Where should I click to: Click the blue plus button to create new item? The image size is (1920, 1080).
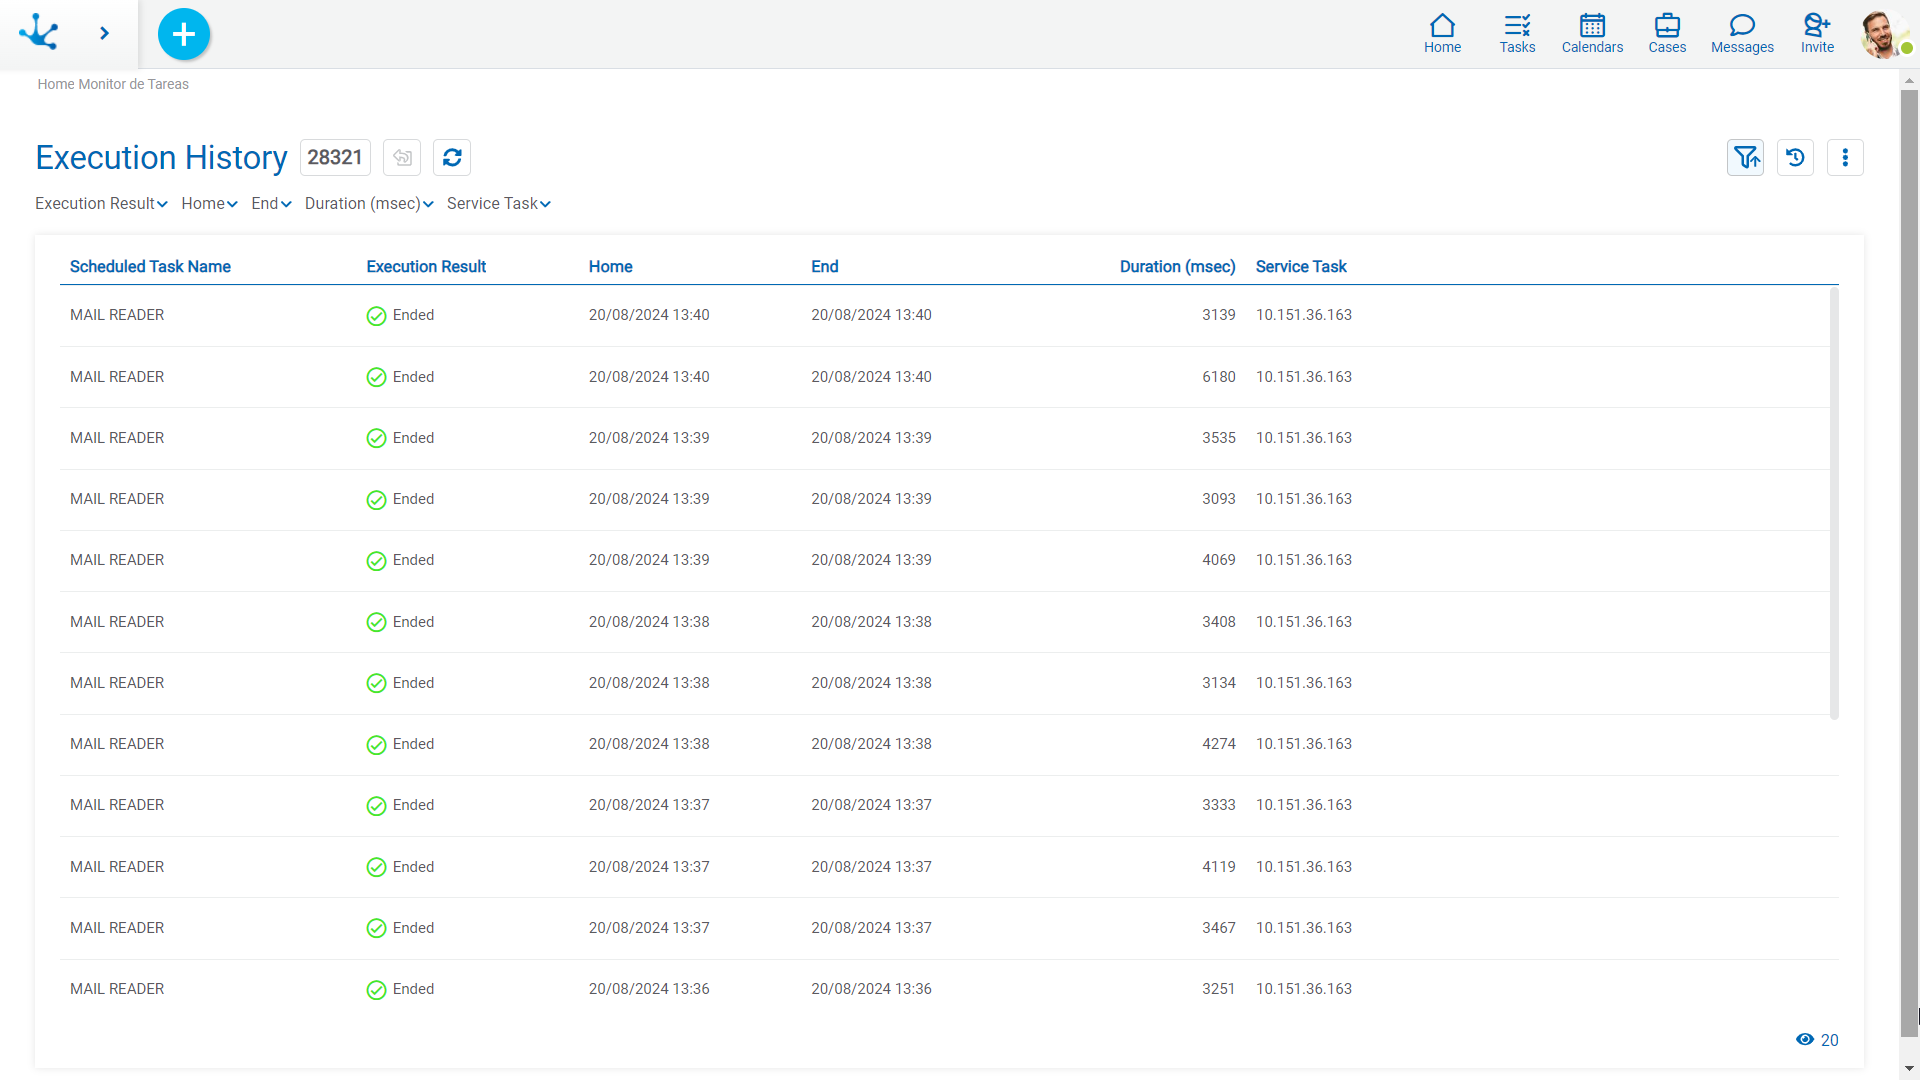(183, 33)
